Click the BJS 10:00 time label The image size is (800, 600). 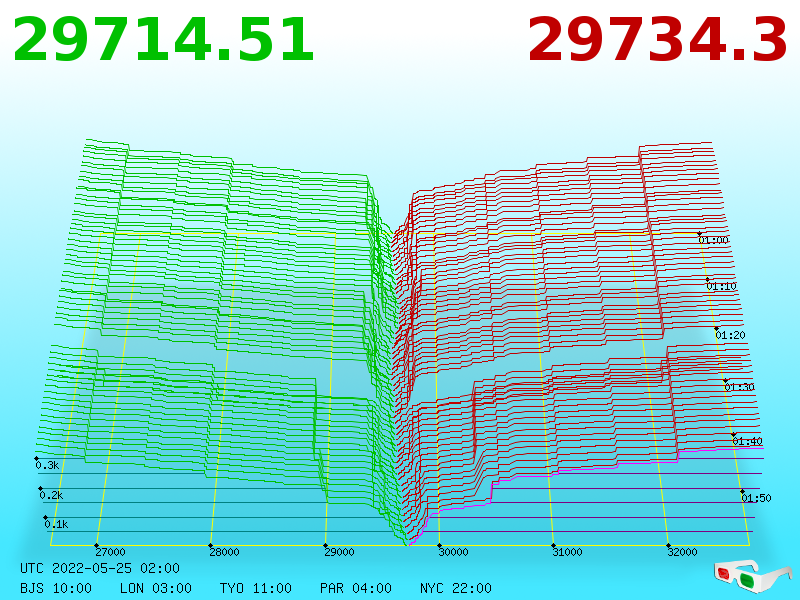(56, 588)
